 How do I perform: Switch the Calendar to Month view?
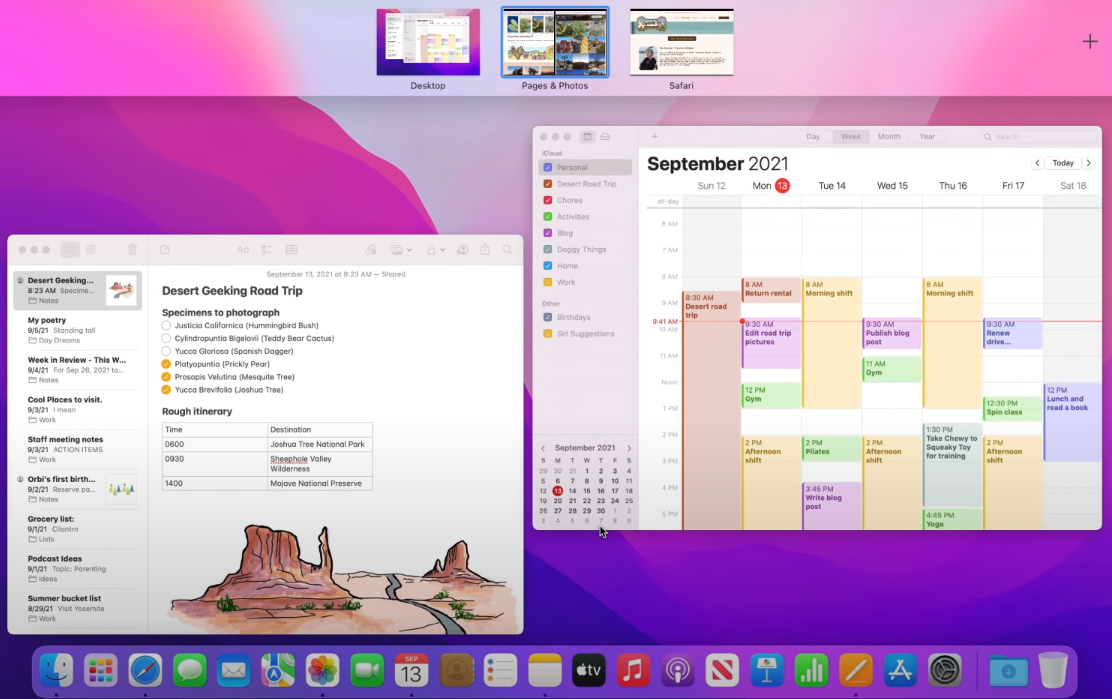pyautogui.click(x=889, y=137)
